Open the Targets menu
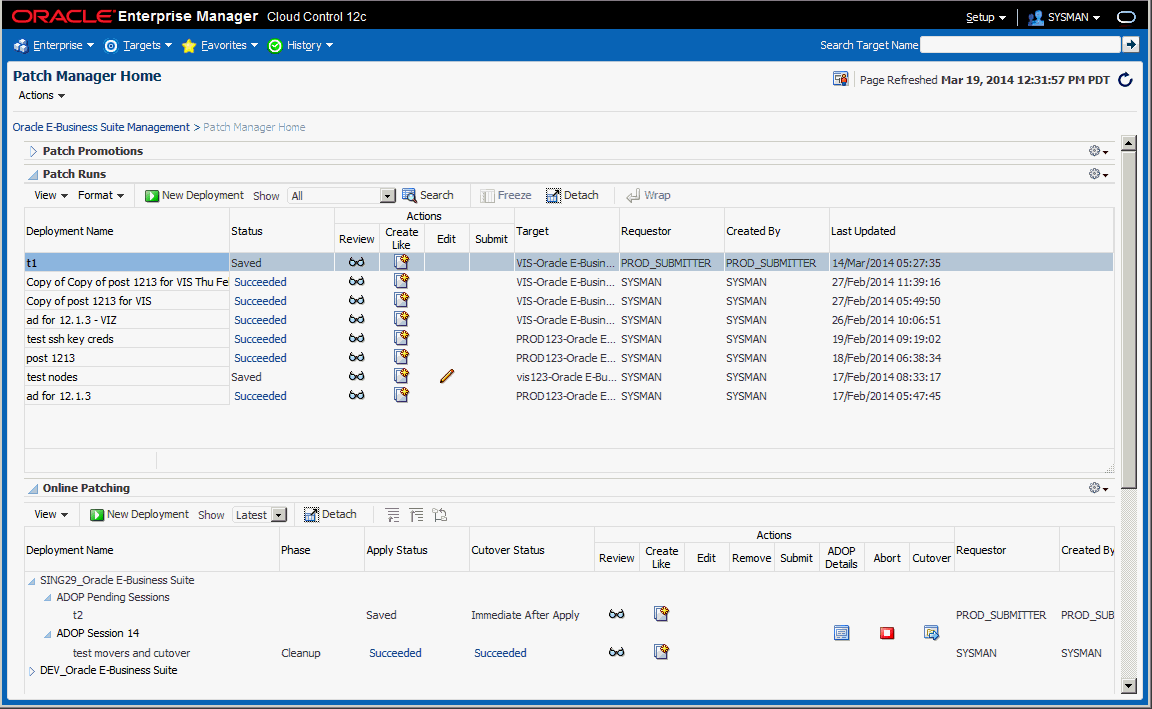Image resolution: width=1152 pixels, height=709 pixels. coord(138,46)
